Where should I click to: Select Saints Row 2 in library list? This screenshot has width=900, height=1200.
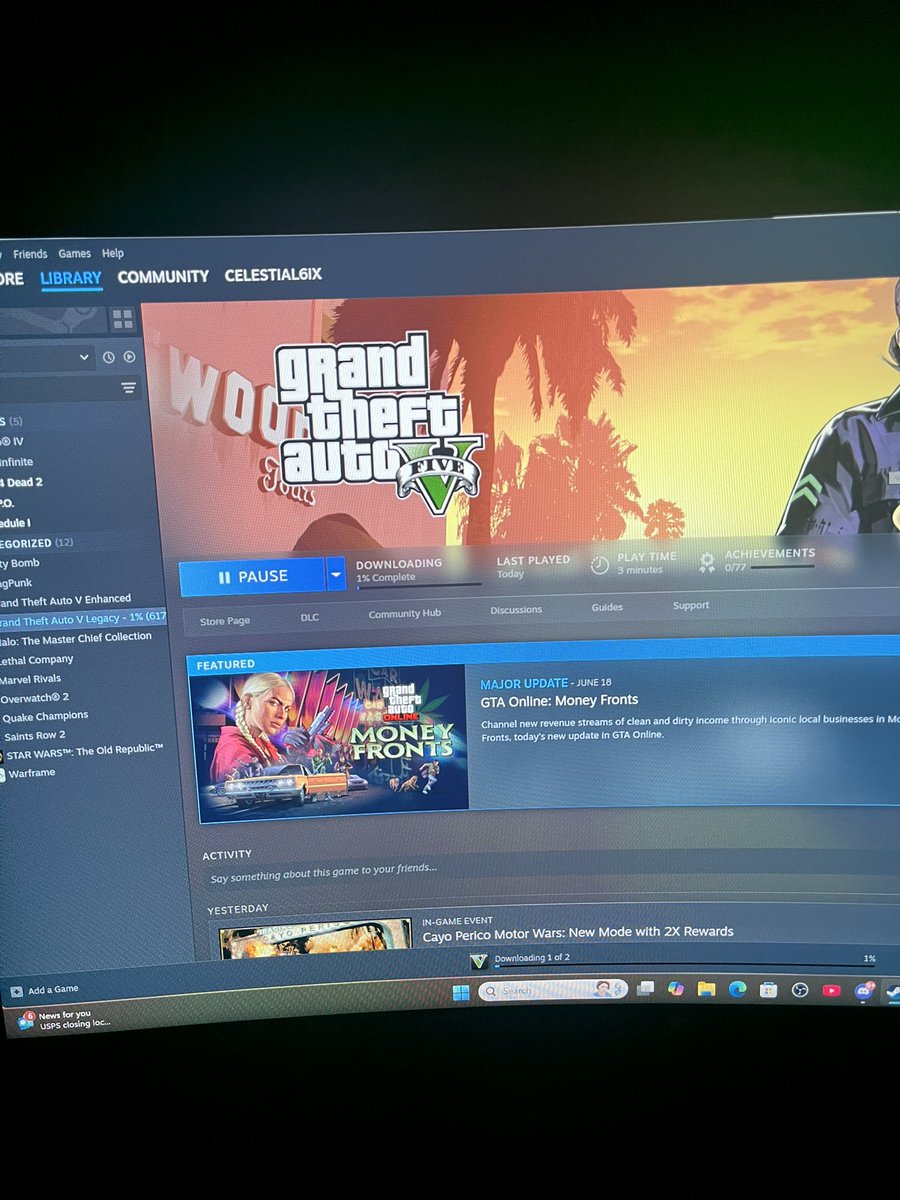[33, 735]
